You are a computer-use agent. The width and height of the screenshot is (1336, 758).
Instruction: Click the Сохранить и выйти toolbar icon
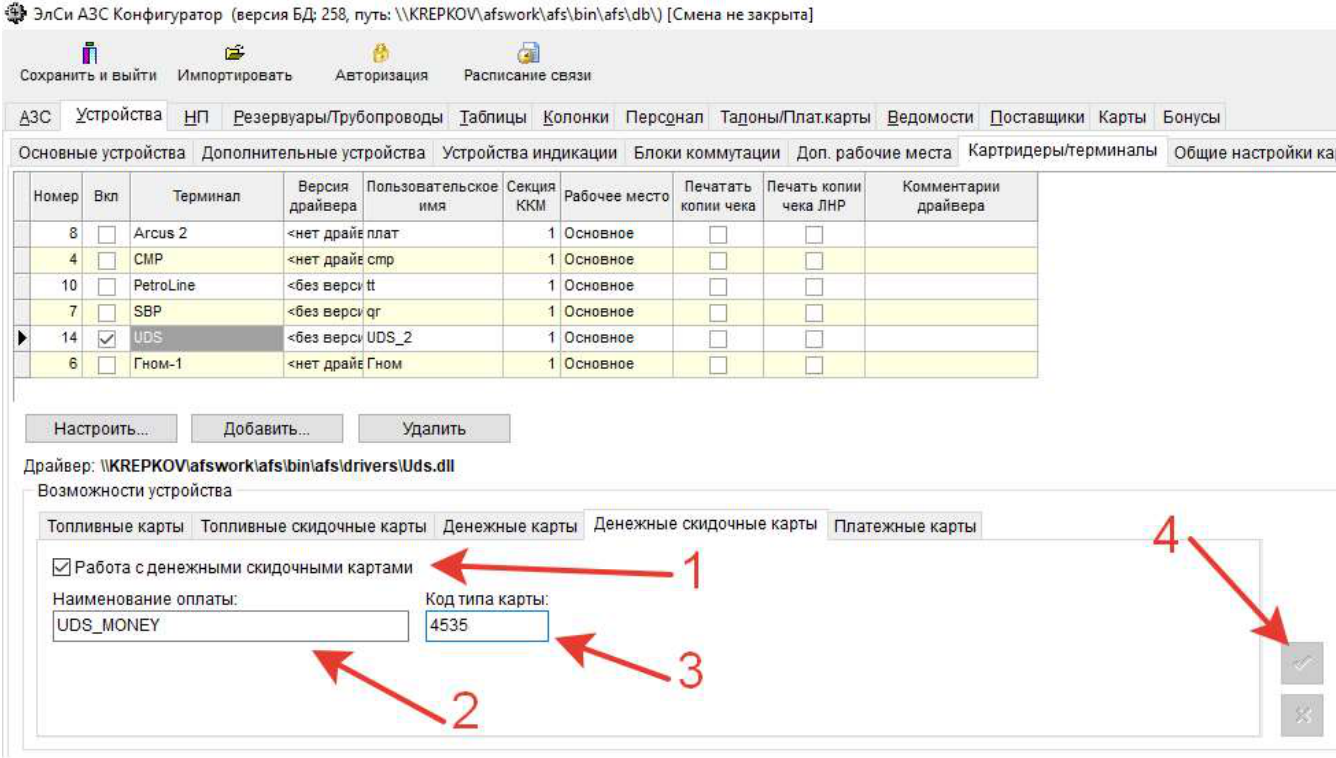point(88,52)
